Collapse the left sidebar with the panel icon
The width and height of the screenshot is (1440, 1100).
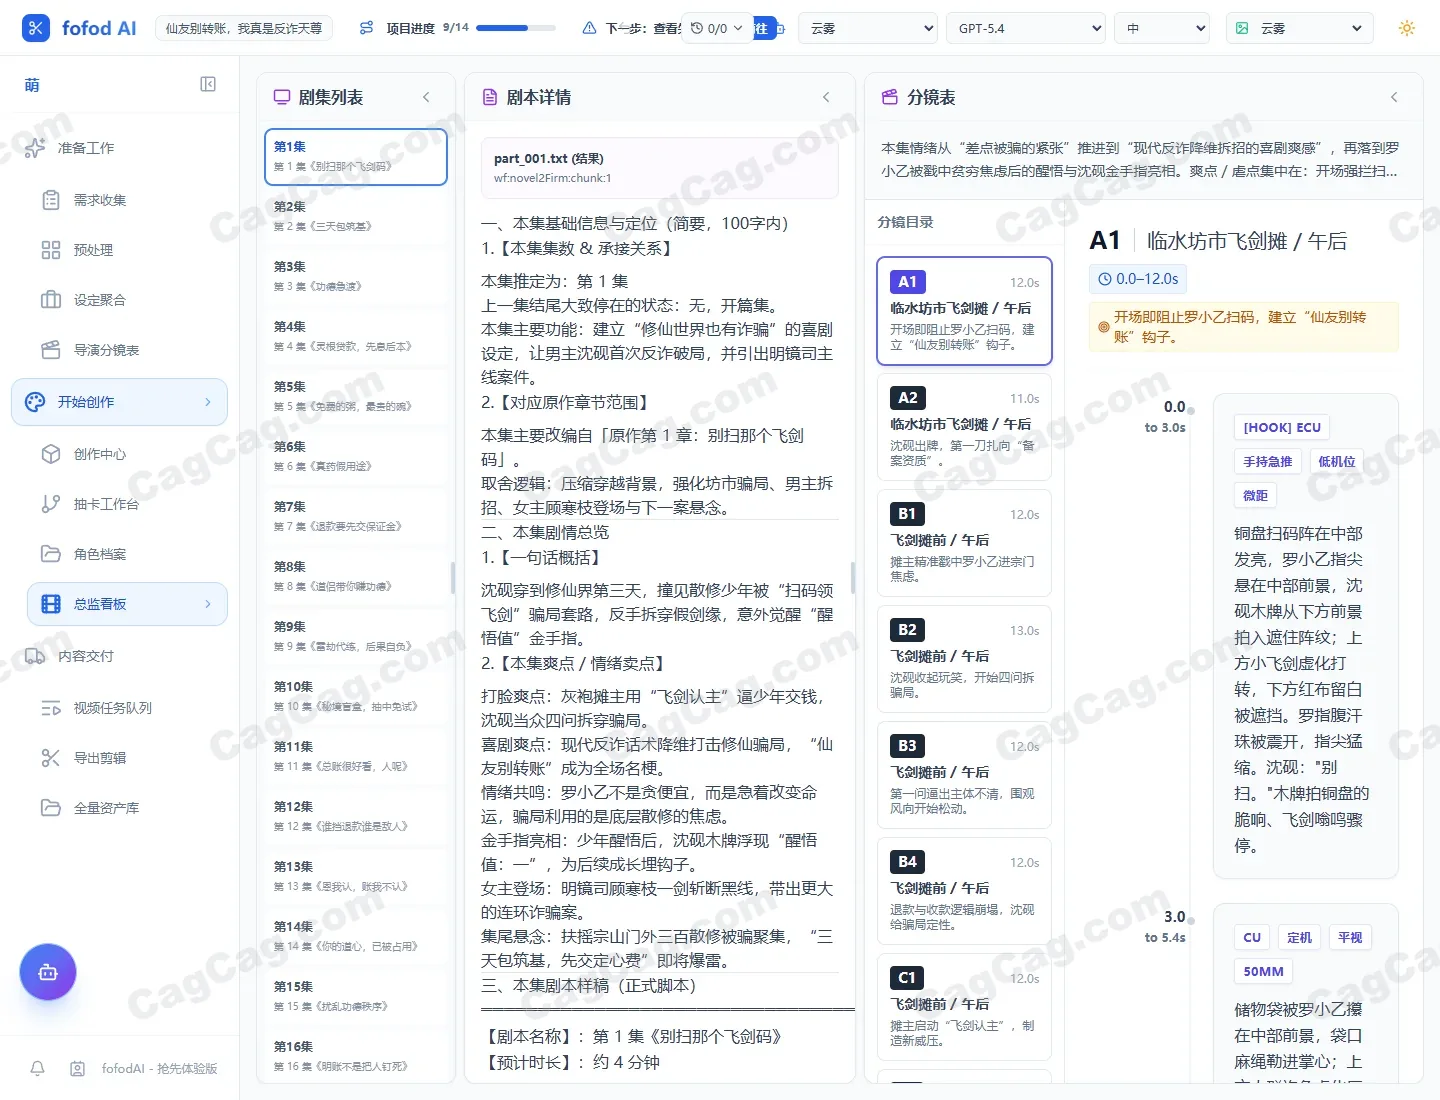click(x=208, y=84)
